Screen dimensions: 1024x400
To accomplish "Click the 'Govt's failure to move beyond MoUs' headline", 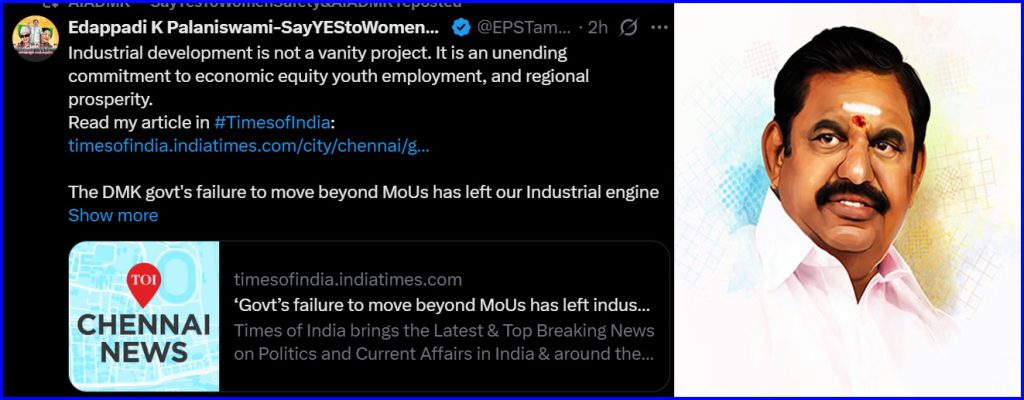I will point(442,305).
